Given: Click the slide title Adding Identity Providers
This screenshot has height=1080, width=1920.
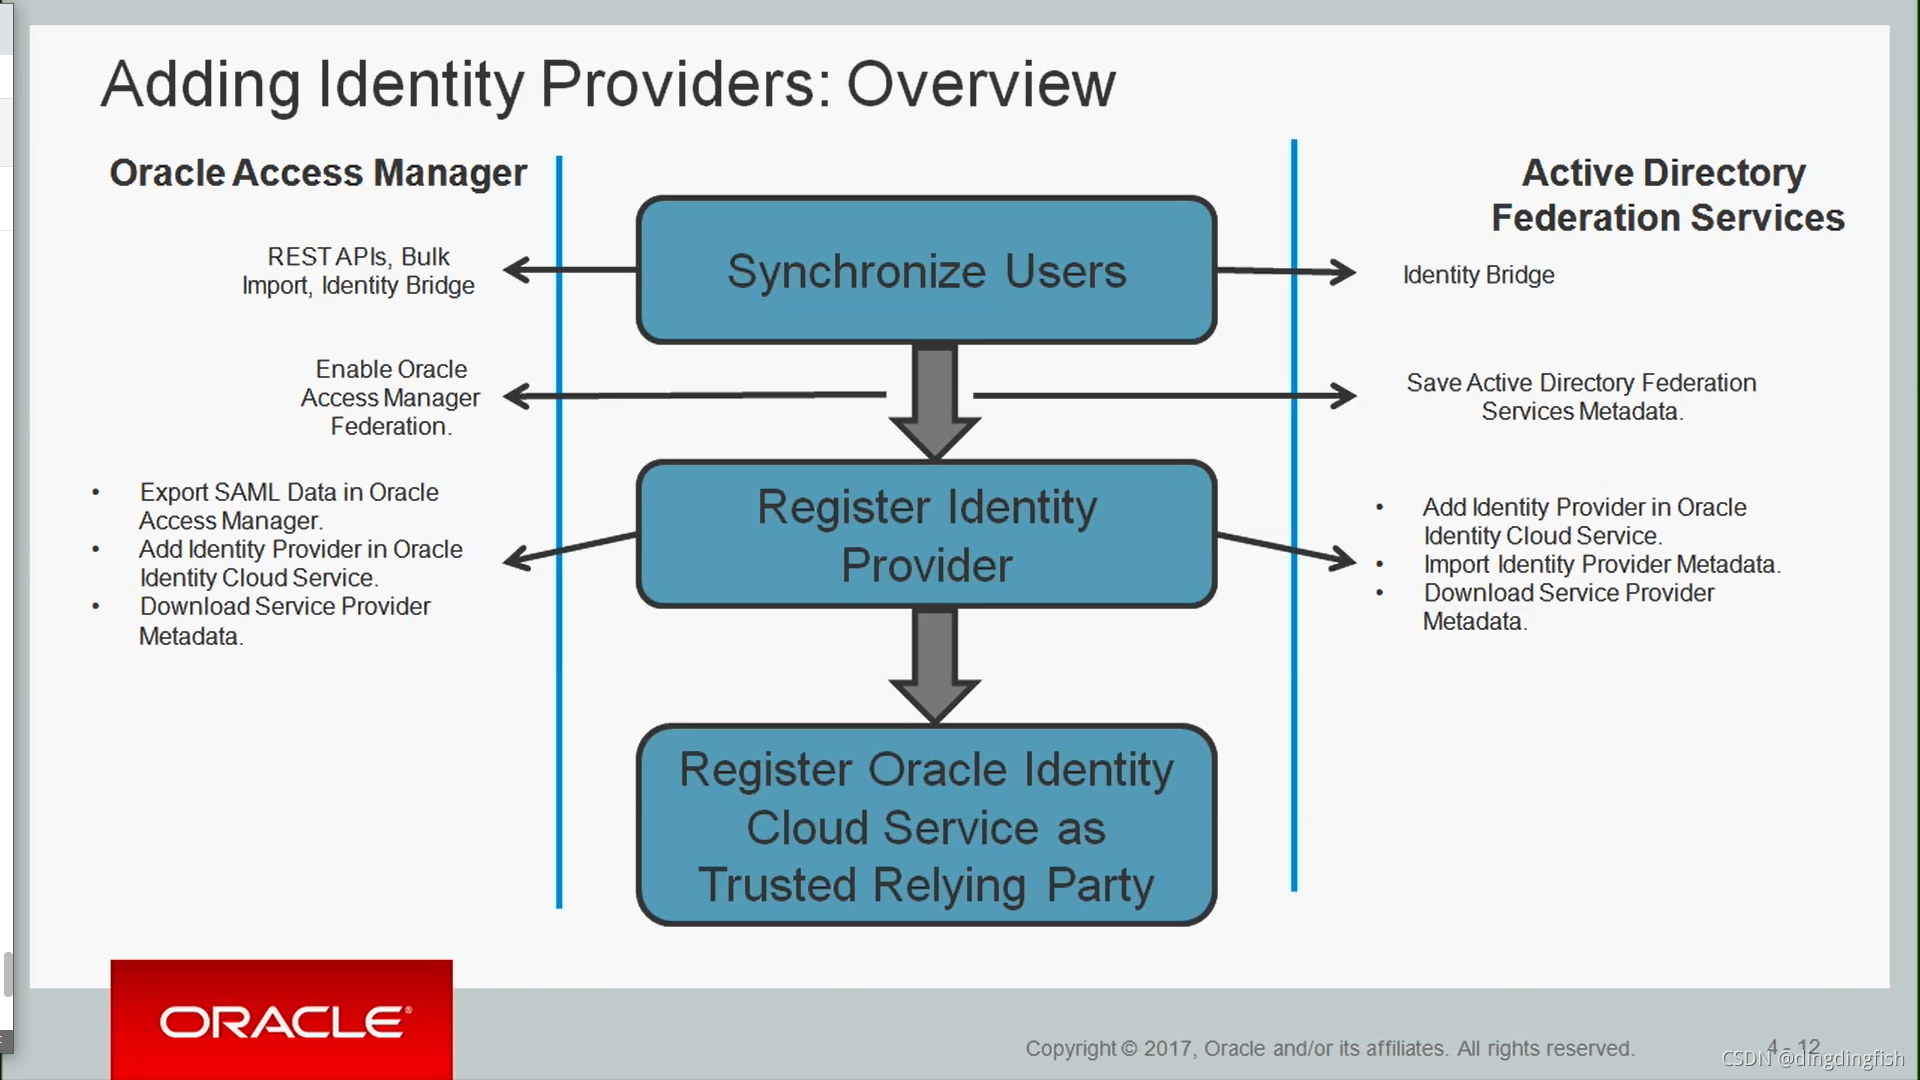Looking at the screenshot, I should coord(608,84).
